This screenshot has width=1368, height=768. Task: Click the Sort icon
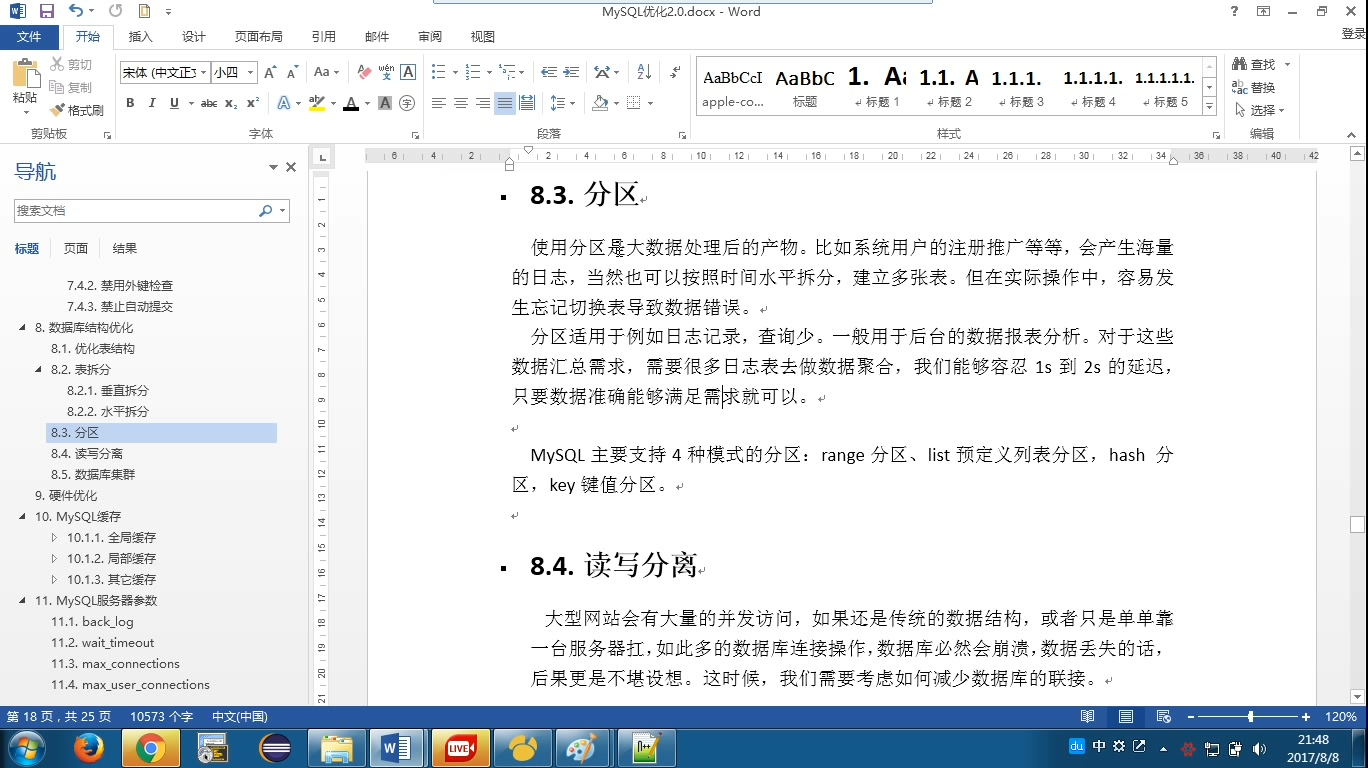point(644,72)
